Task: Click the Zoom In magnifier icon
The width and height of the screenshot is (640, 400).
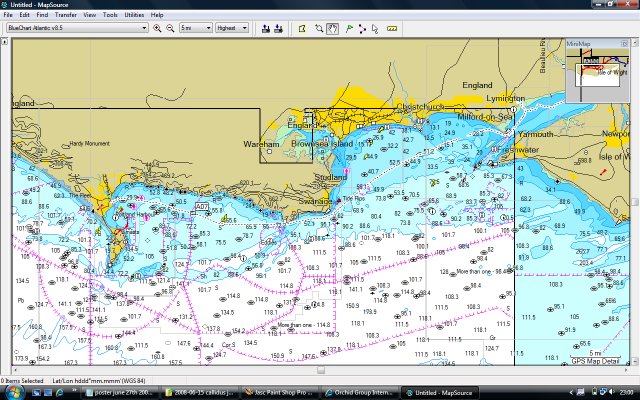Action: 158,28
